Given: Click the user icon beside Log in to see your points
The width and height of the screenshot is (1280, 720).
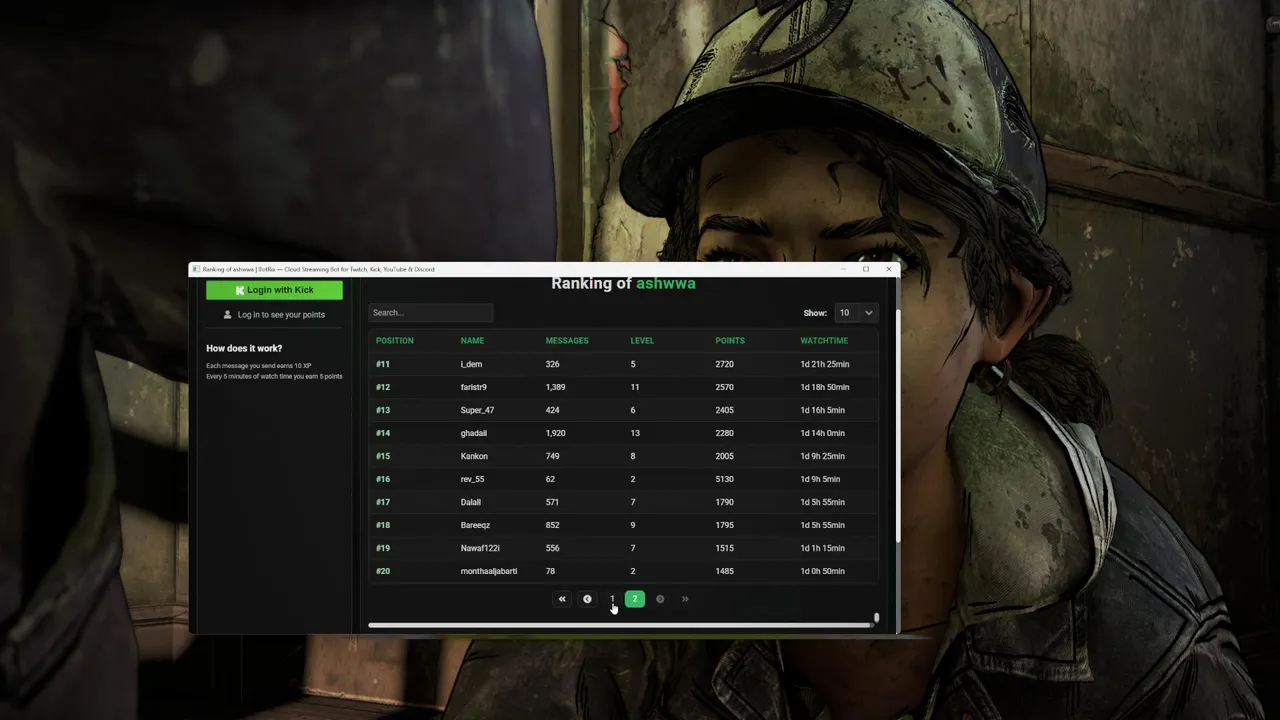Looking at the screenshot, I should [x=228, y=315].
